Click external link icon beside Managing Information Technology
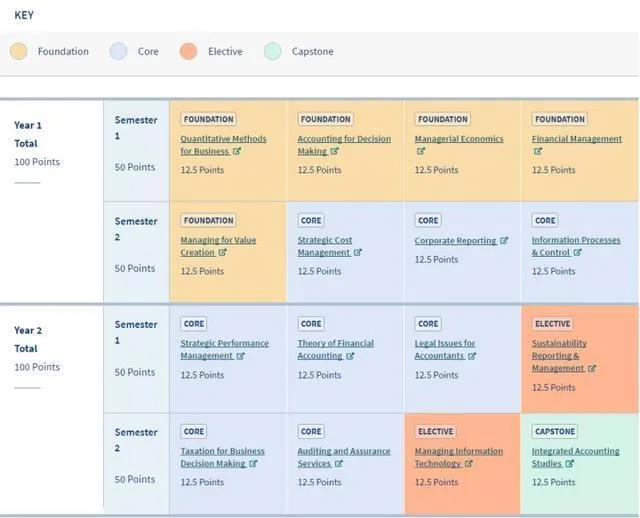This screenshot has width=640, height=518. pos(469,464)
